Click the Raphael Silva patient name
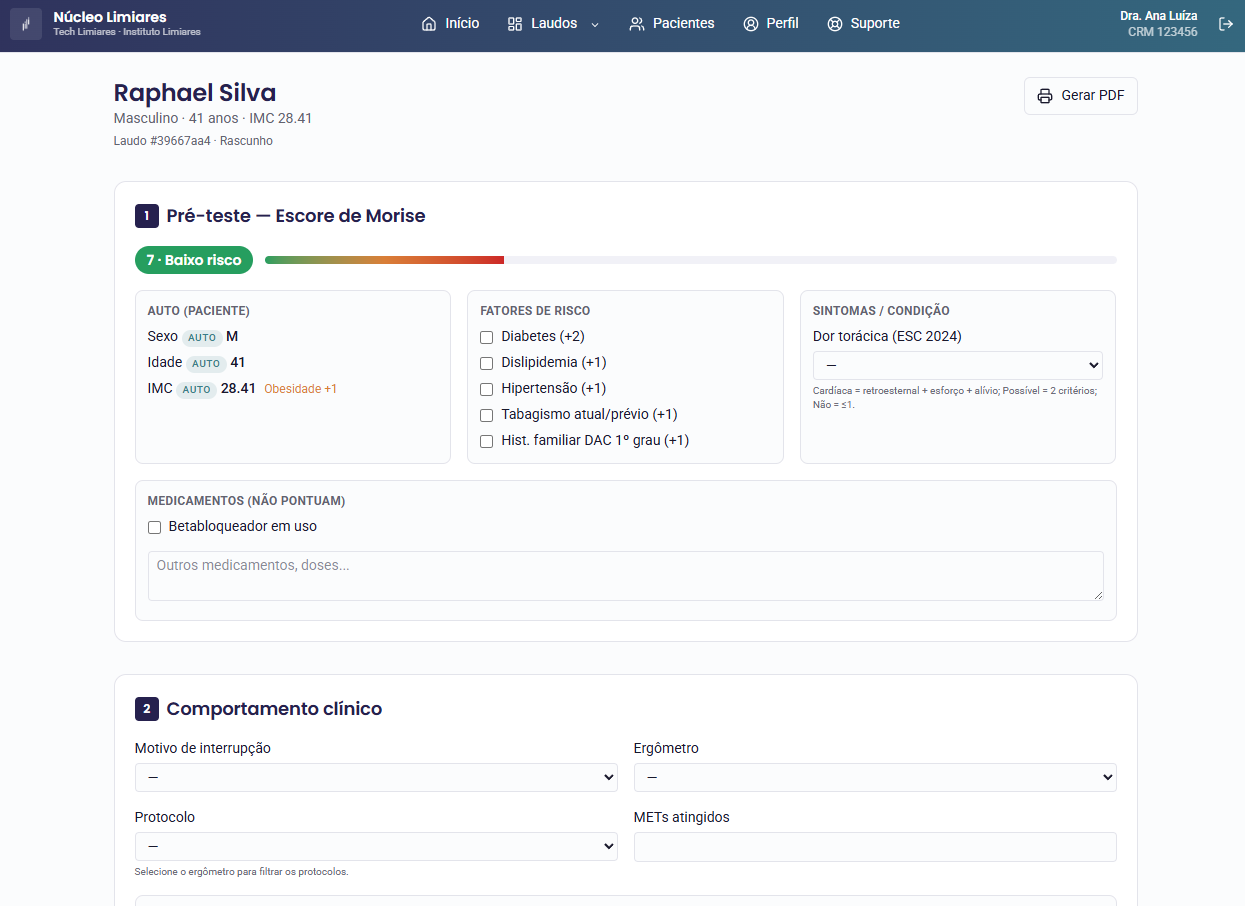This screenshot has width=1245, height=906. pos(195,93)
